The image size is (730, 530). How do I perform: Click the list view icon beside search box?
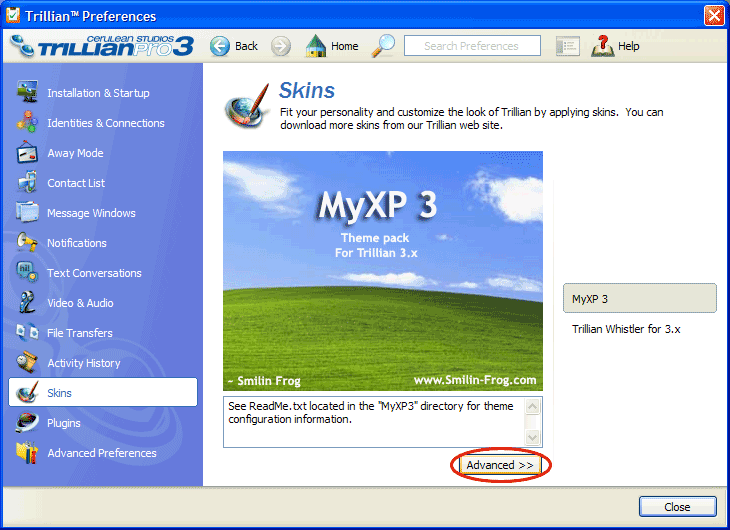568,46
